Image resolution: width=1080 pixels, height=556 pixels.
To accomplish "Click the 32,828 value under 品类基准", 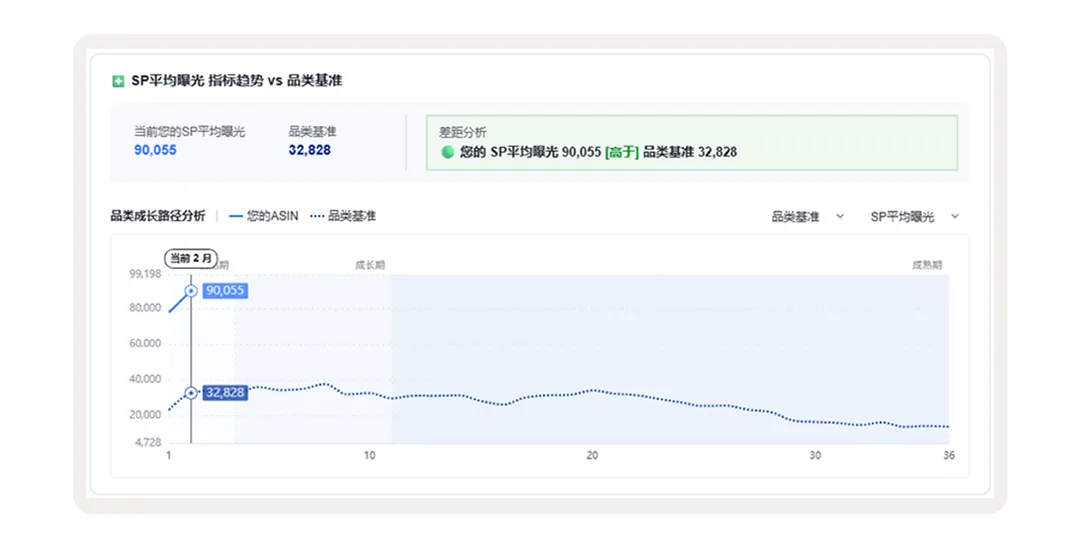I will [x=309, y=150].
